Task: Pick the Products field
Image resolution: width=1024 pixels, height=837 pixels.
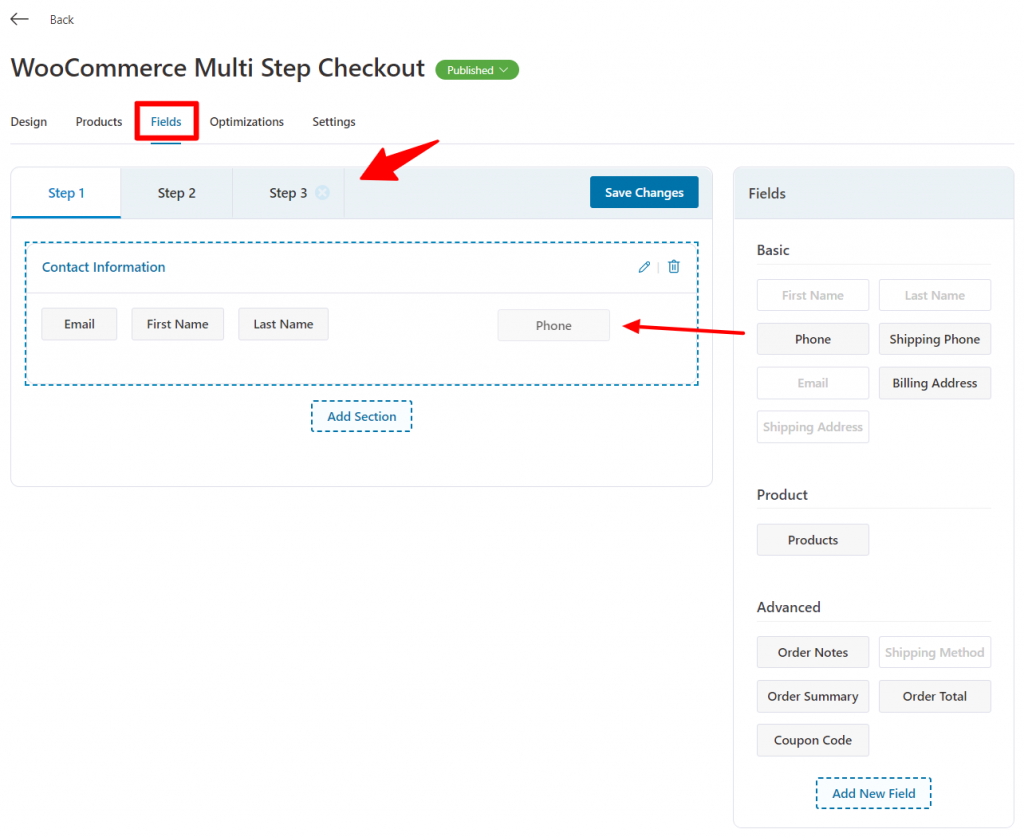Action: 813,540
